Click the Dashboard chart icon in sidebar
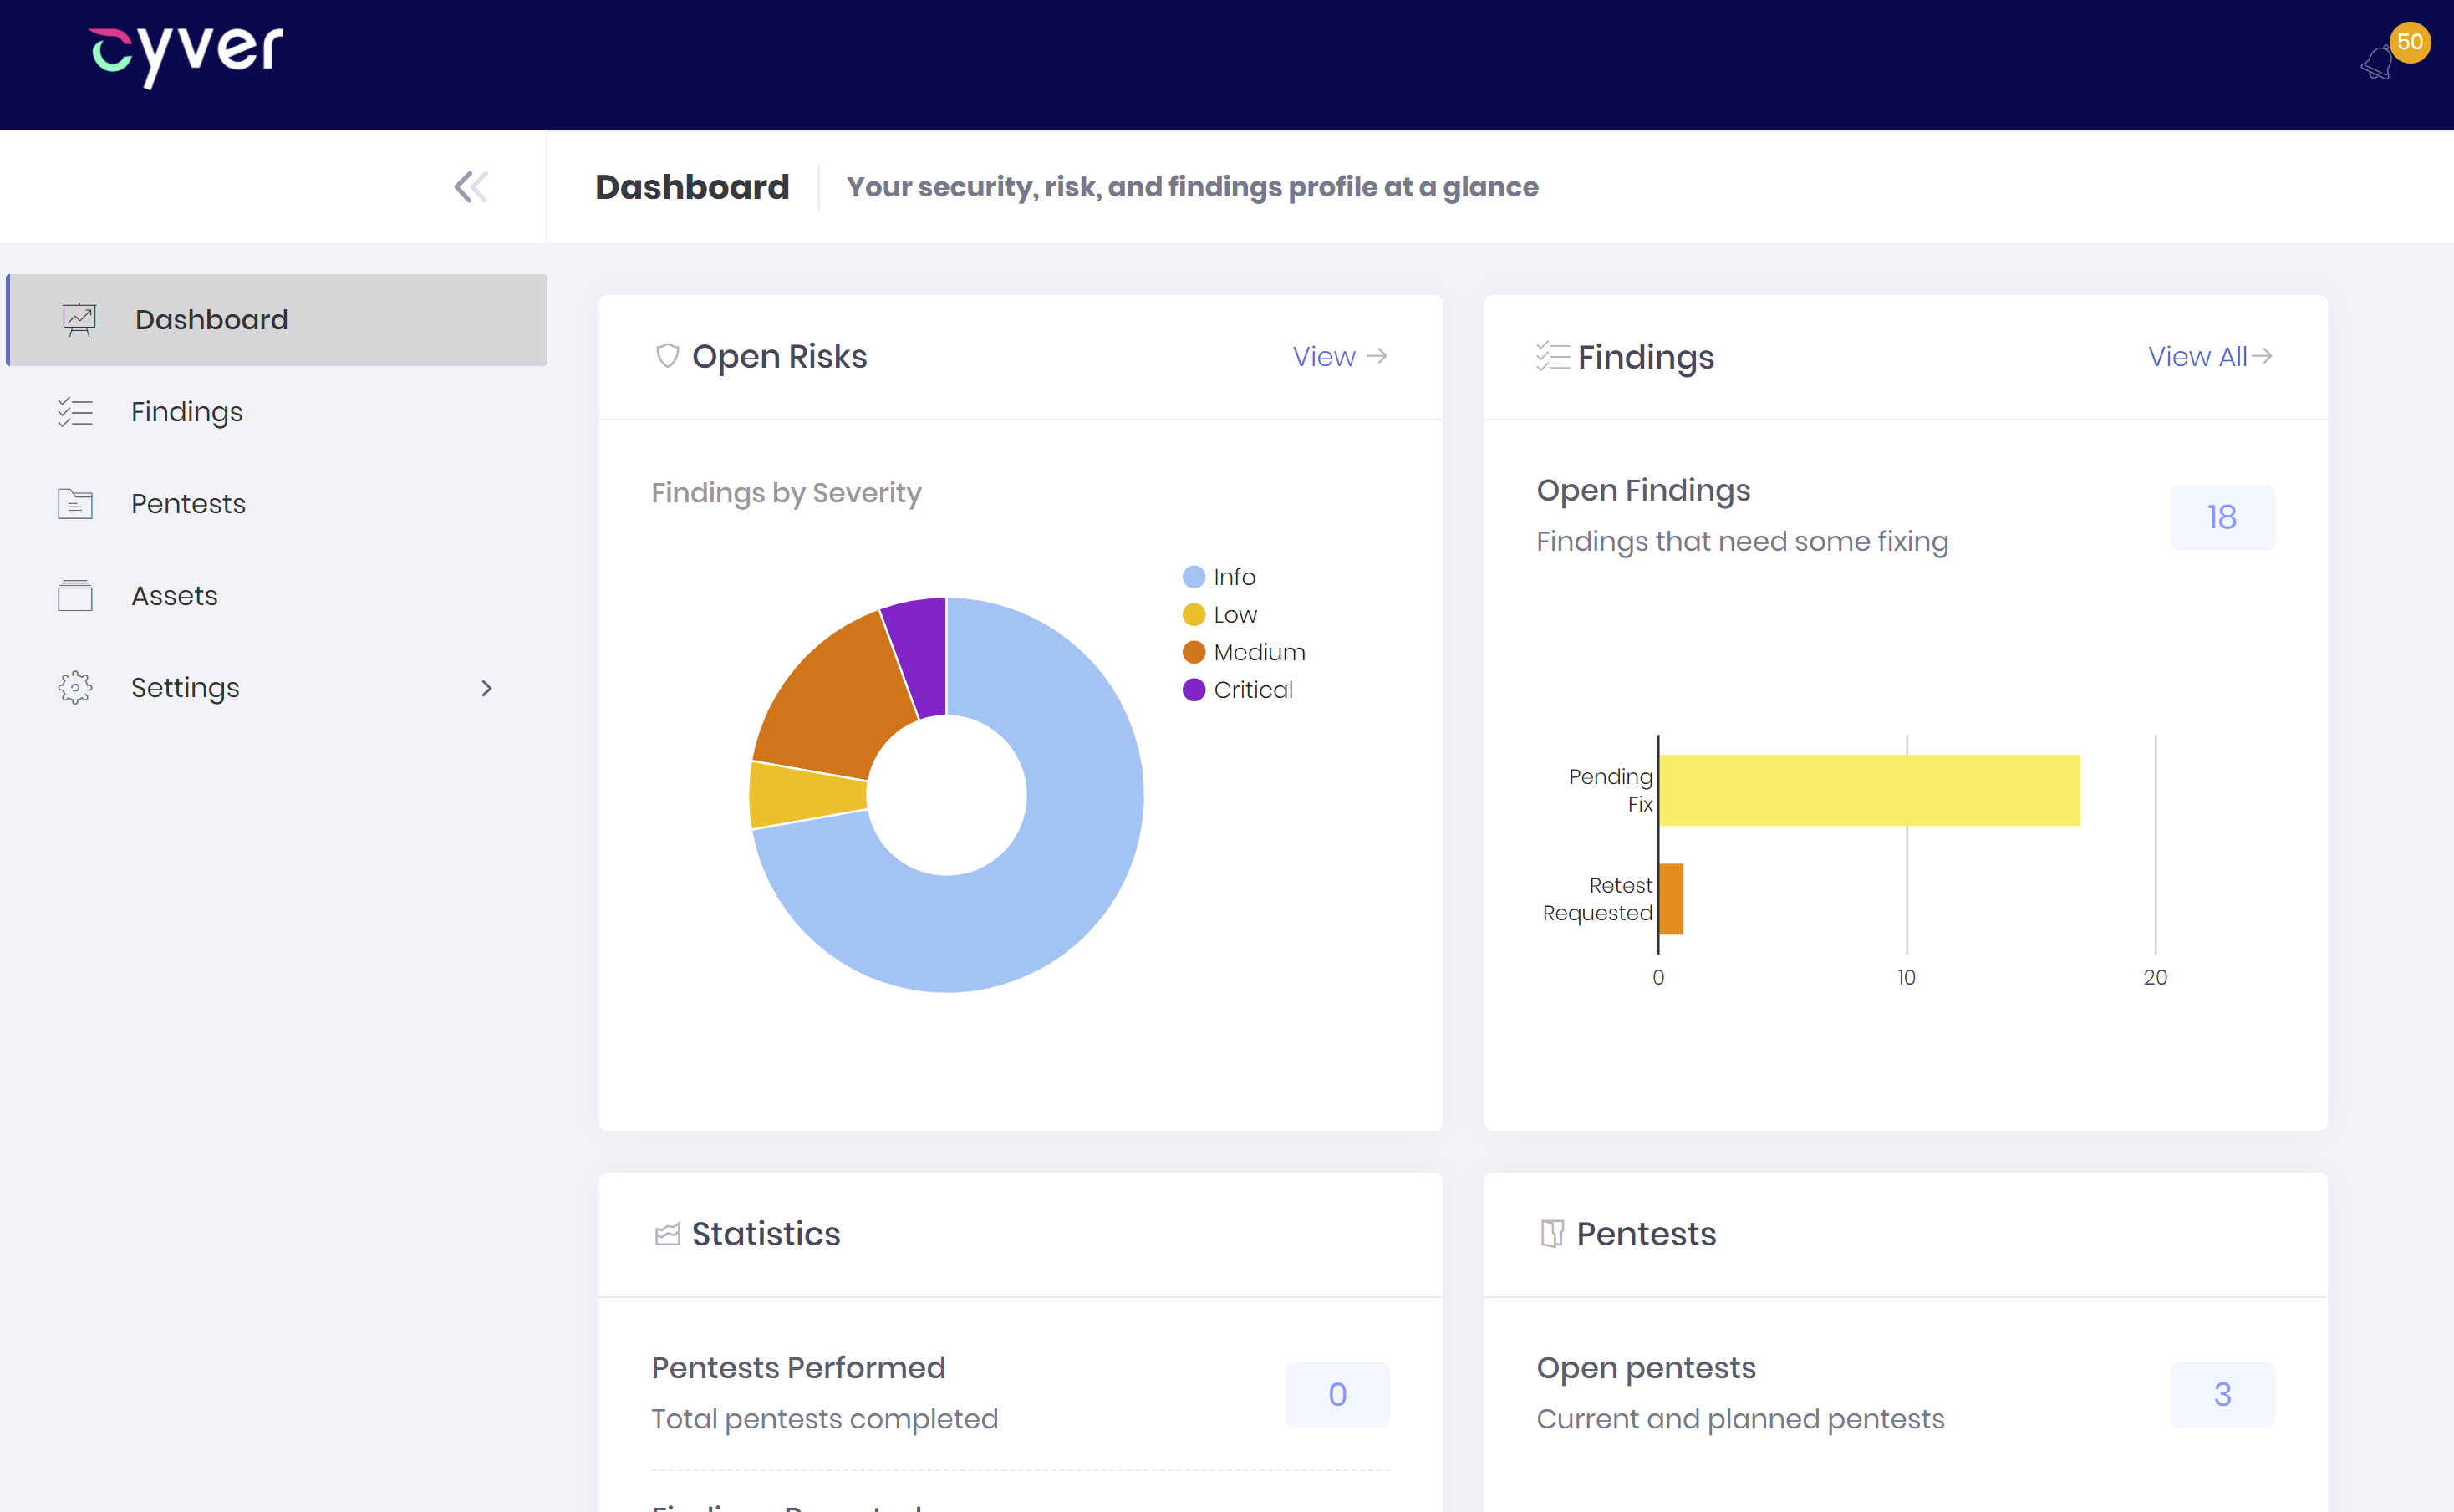2454x1512 pixels. click(x=79, y=320)
